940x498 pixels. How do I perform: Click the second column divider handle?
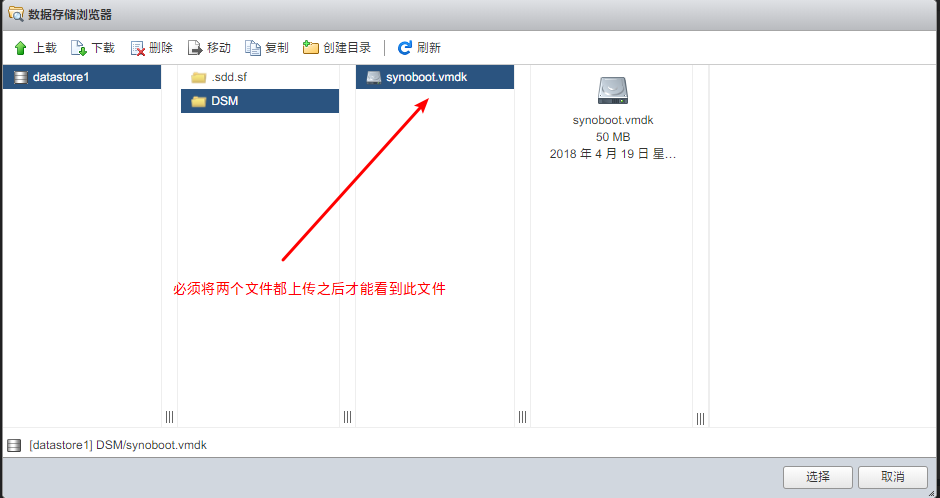click(x=348, y=416)
